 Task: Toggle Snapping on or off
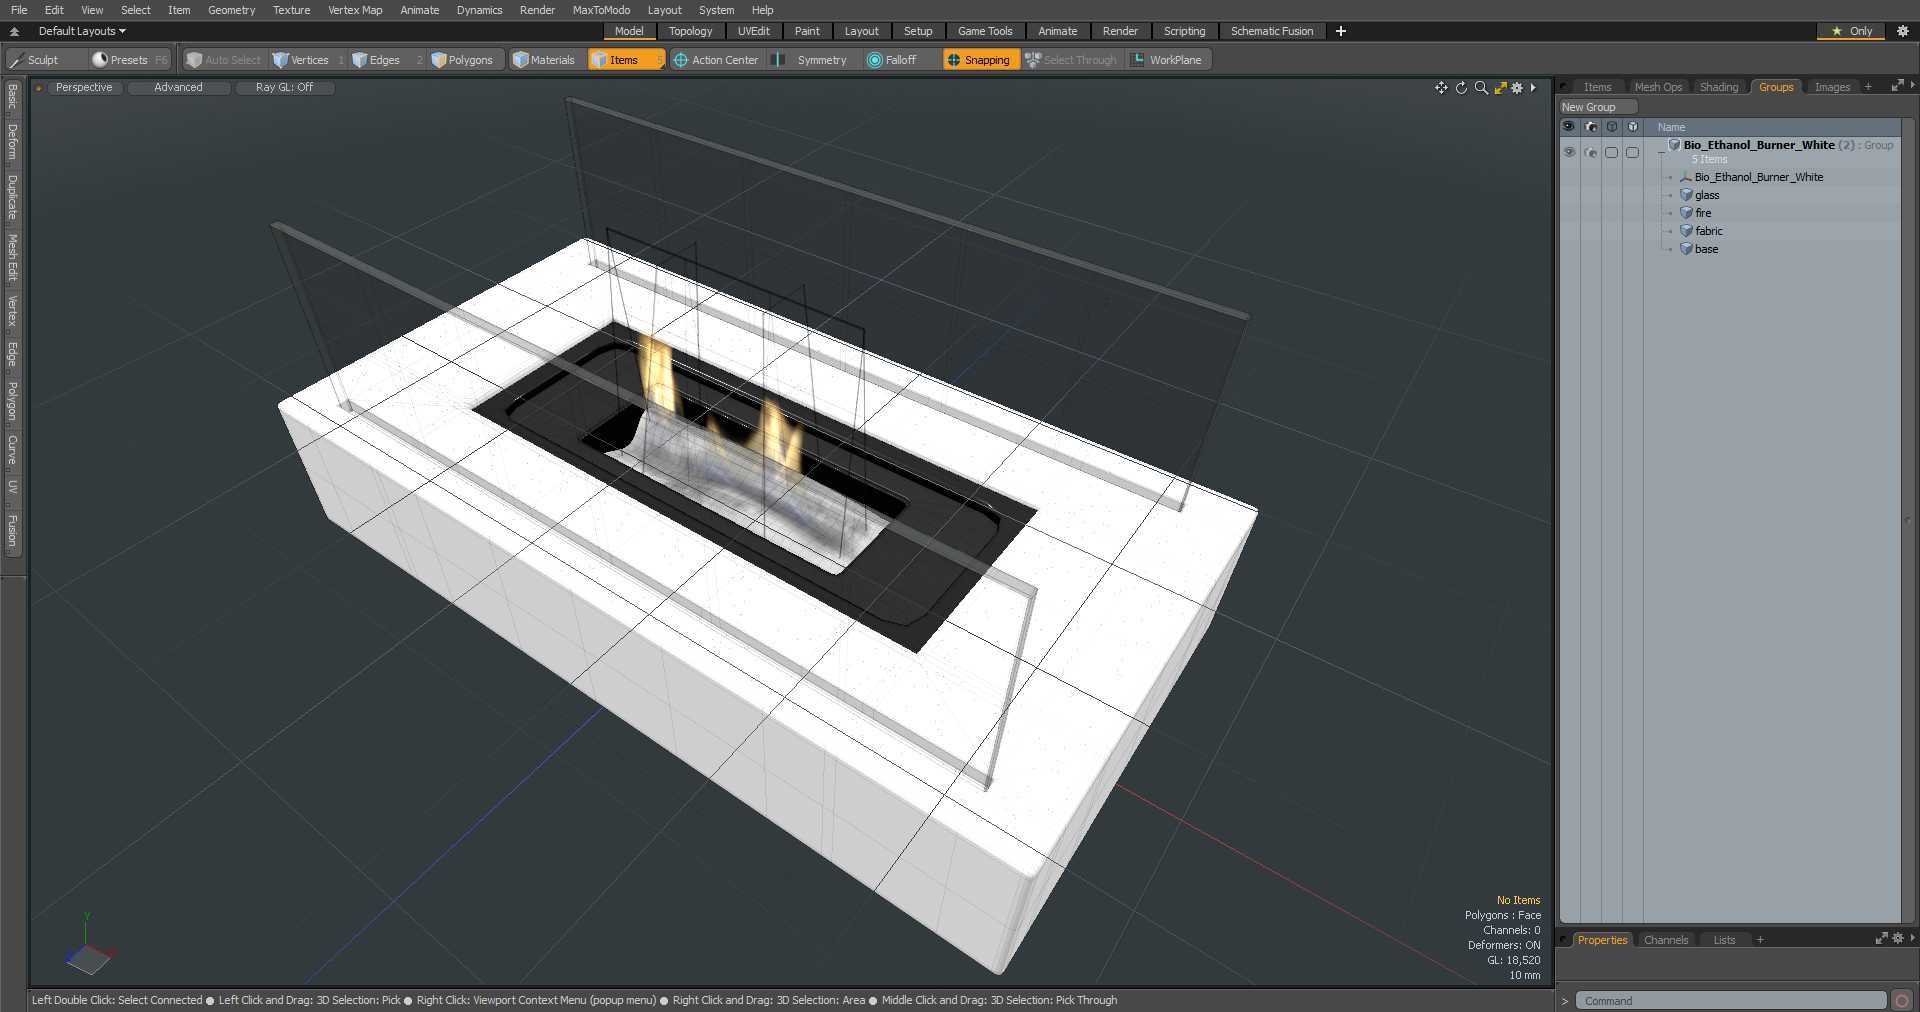click(x=979, y=60)
